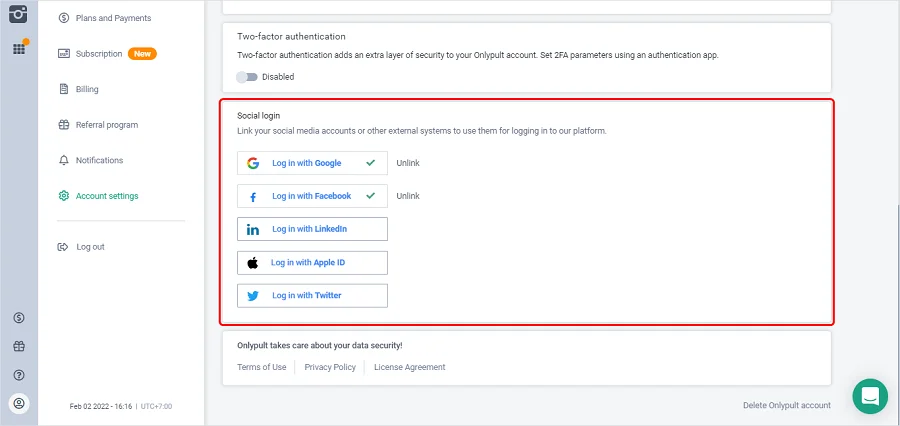Click the Onlypult camera logo icon
The image size is (900, 426).
click(19, 14)
